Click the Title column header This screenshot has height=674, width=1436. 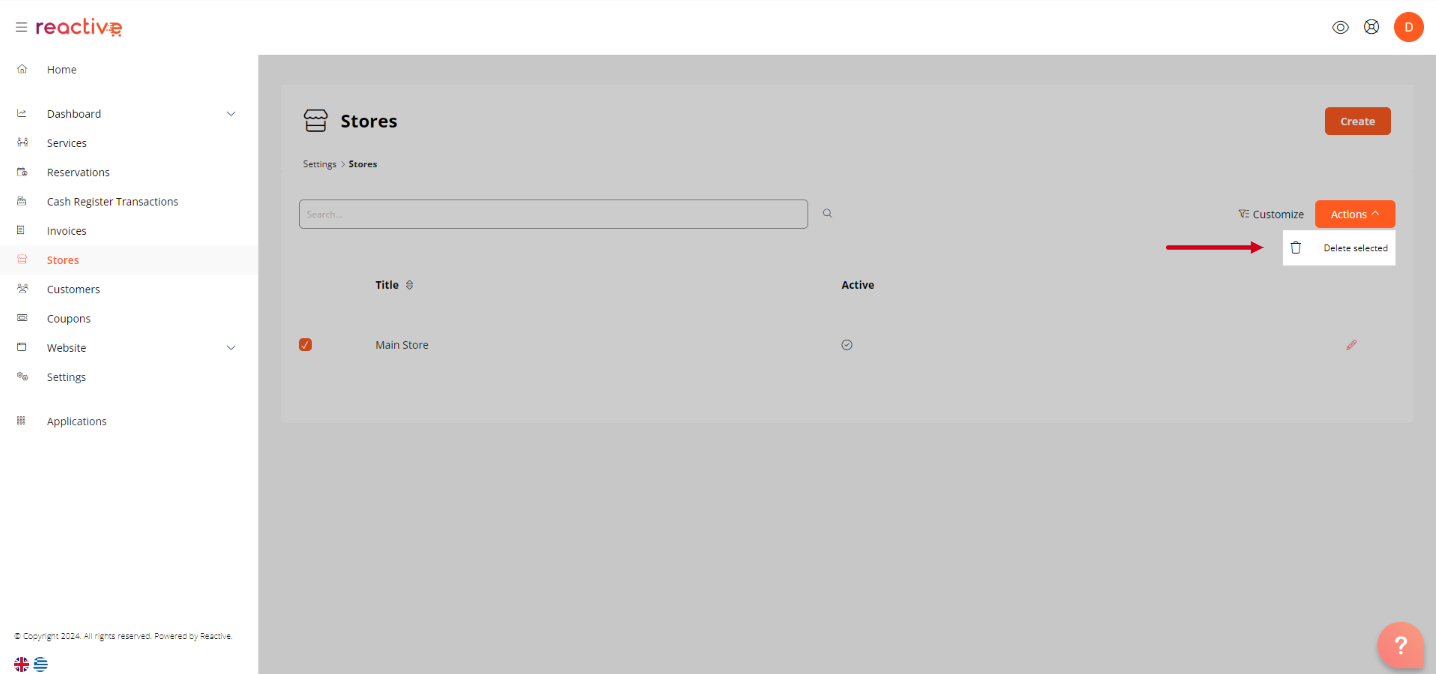click(387, 285)
